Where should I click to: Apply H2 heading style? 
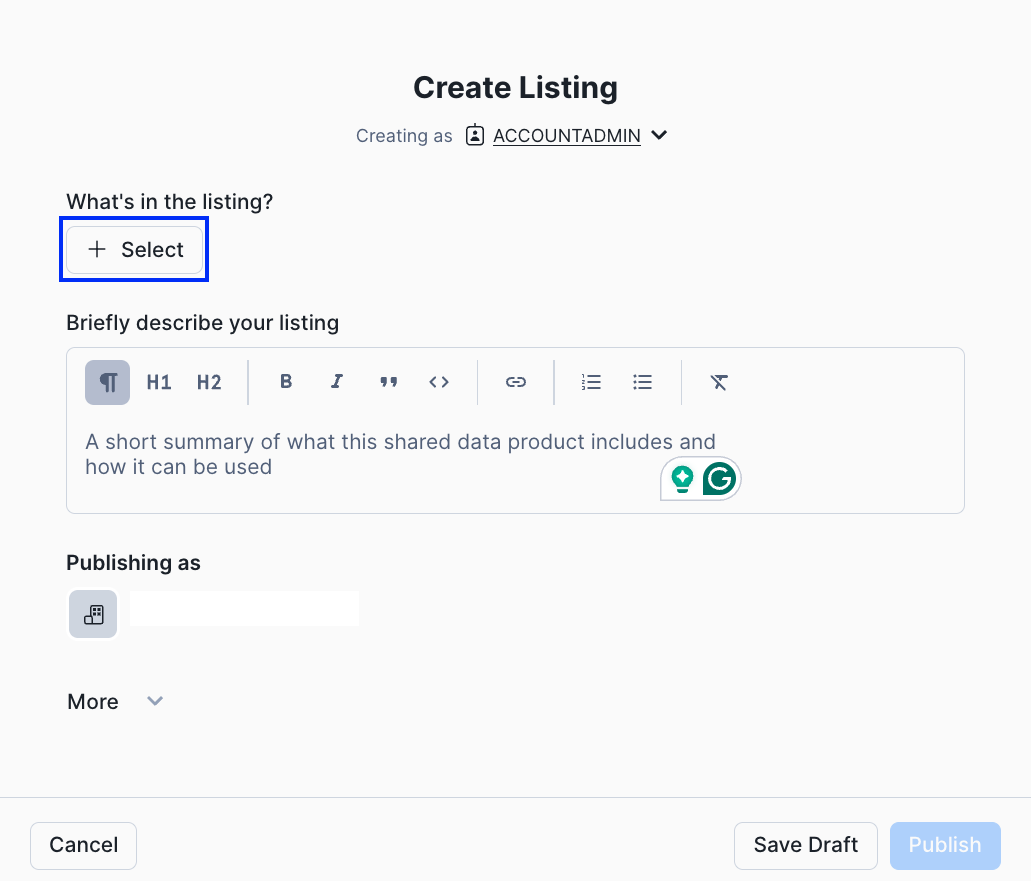coord(209,382)
